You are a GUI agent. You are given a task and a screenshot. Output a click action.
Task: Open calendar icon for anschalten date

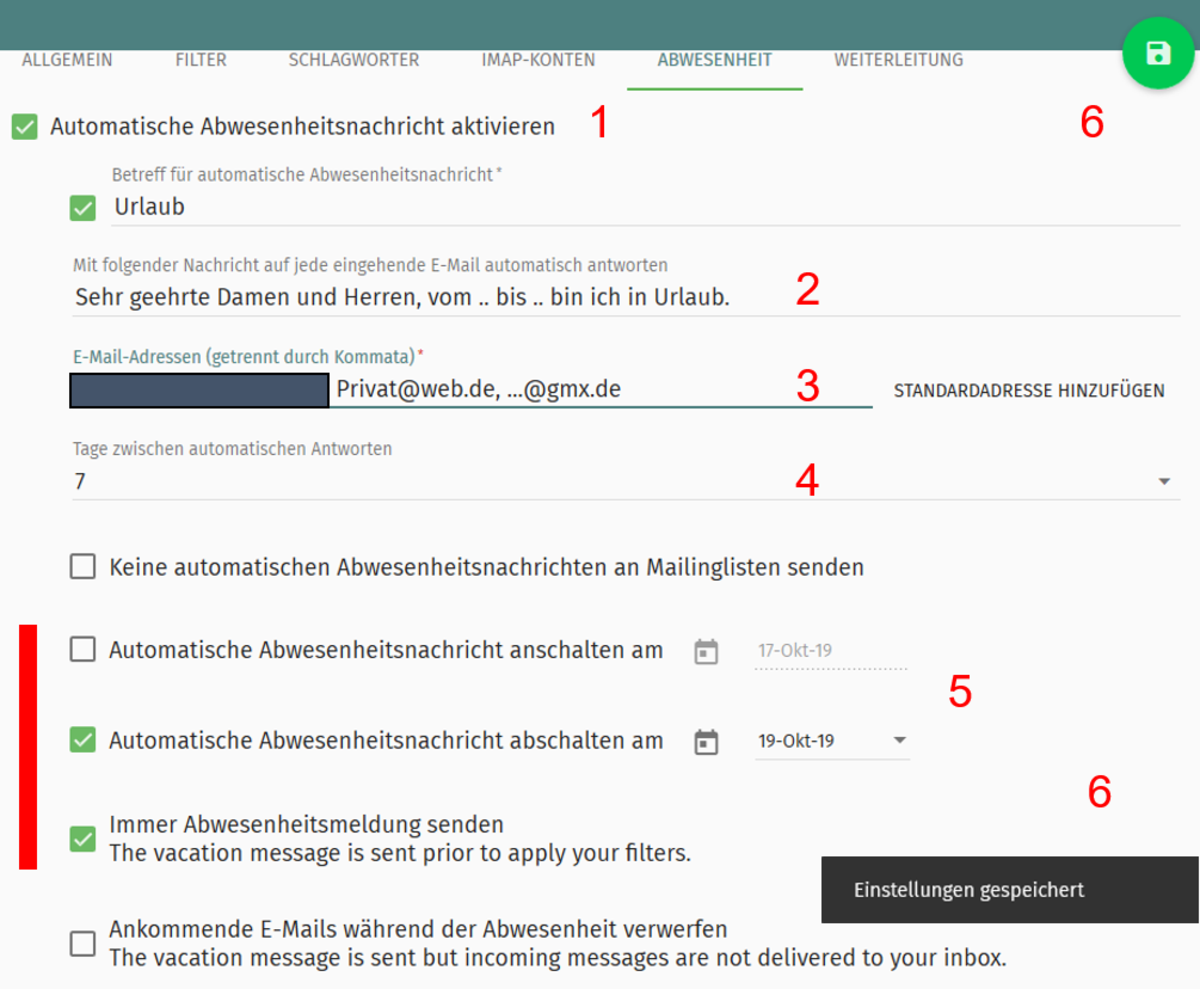point(706,652)
